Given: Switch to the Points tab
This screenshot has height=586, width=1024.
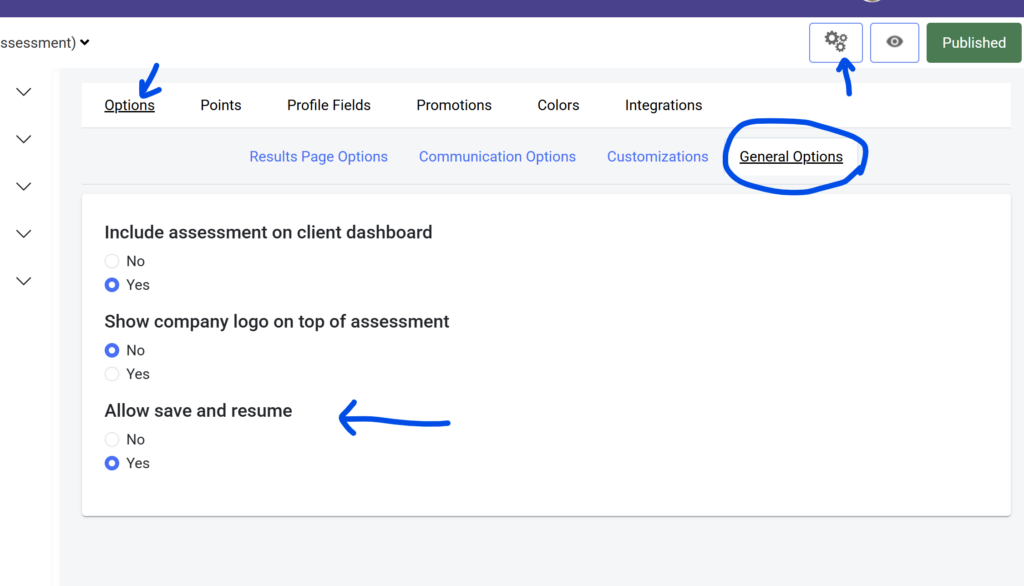Looking at the screenshot, I should point(221,105).
